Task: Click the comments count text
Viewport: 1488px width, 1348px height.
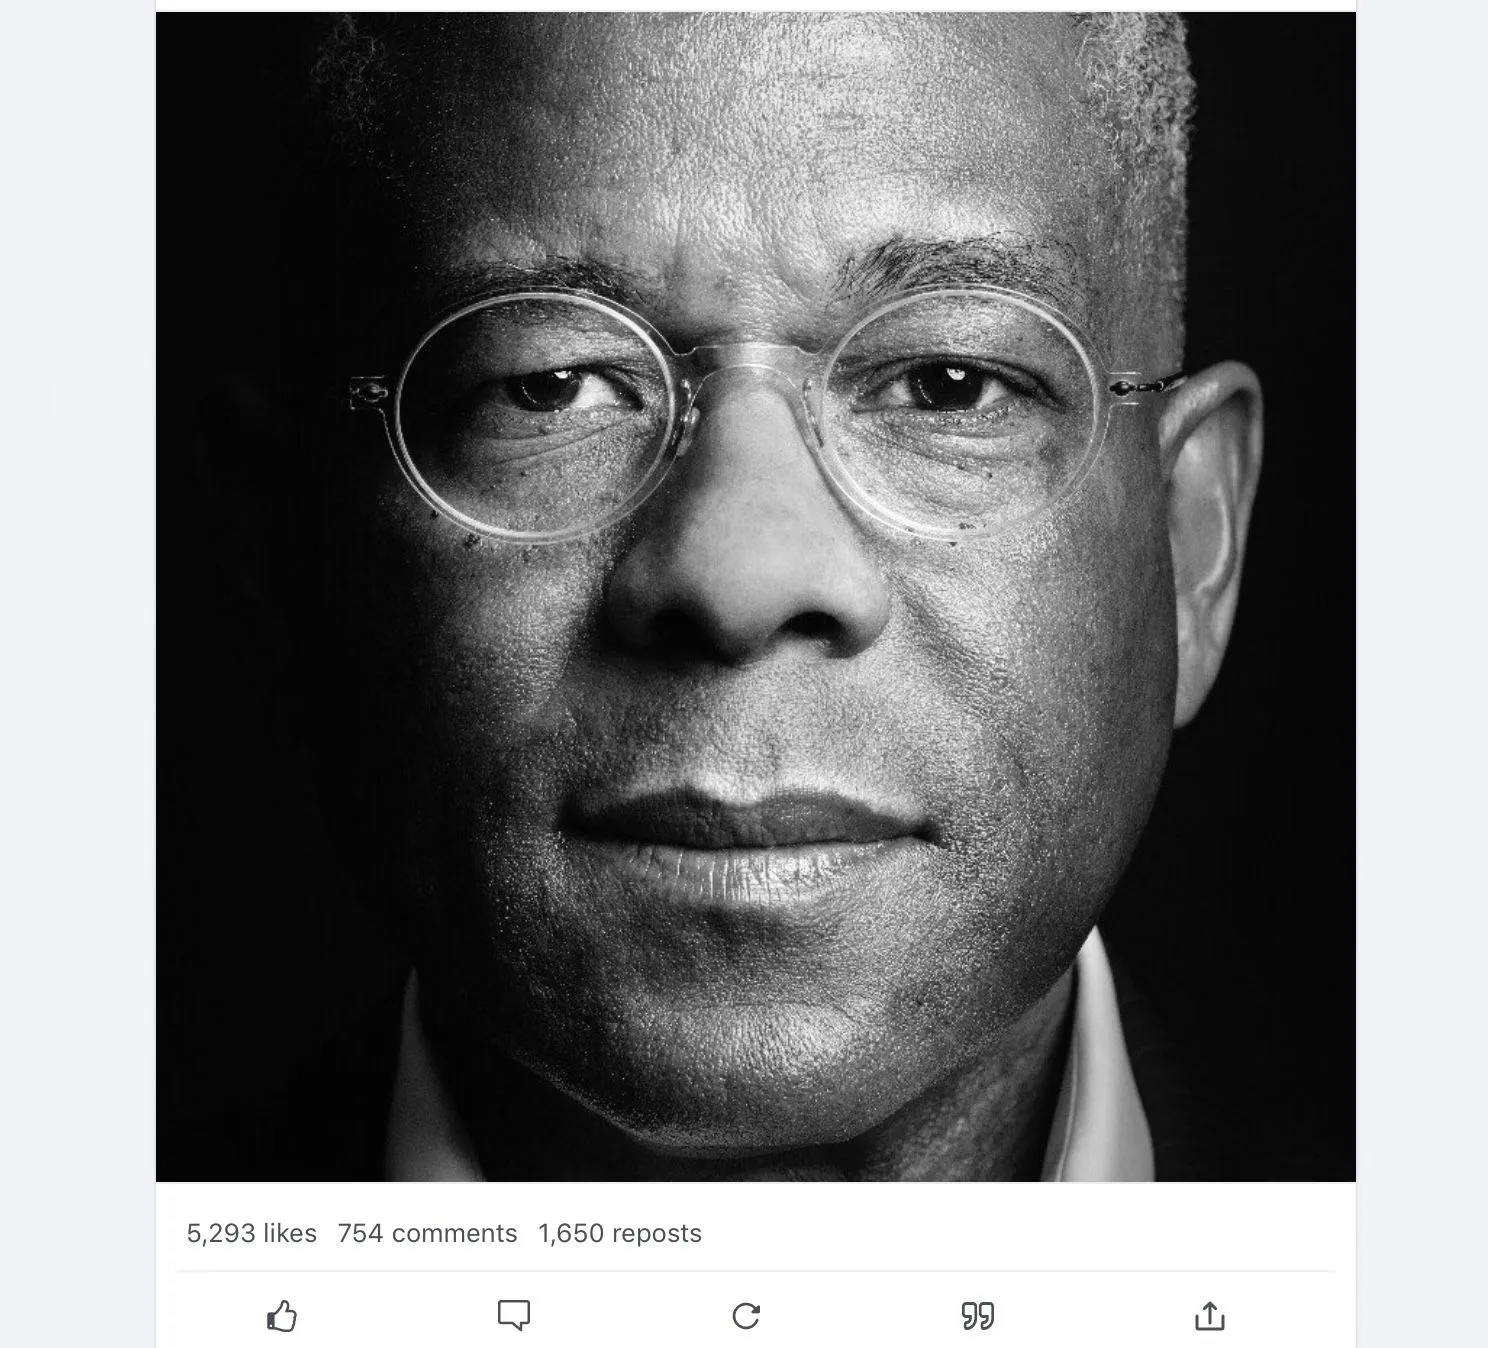Action: pyautogui.click(x=427, y=1233)
